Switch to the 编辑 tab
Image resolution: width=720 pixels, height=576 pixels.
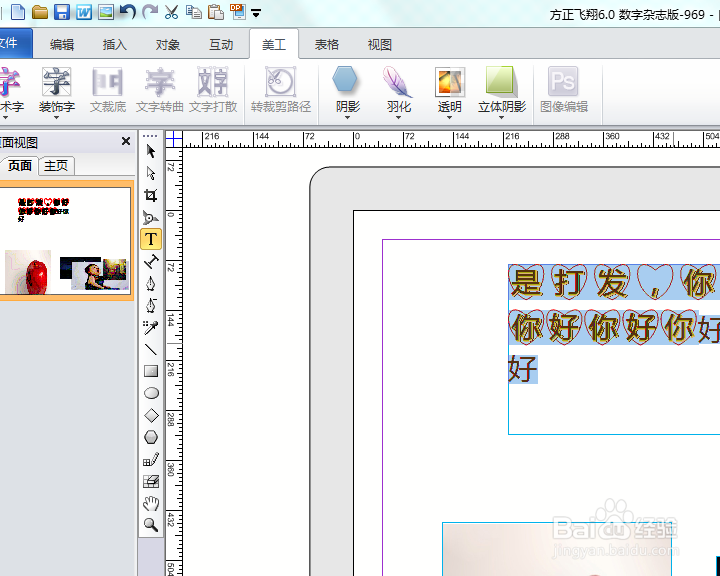tap(62, 45)
